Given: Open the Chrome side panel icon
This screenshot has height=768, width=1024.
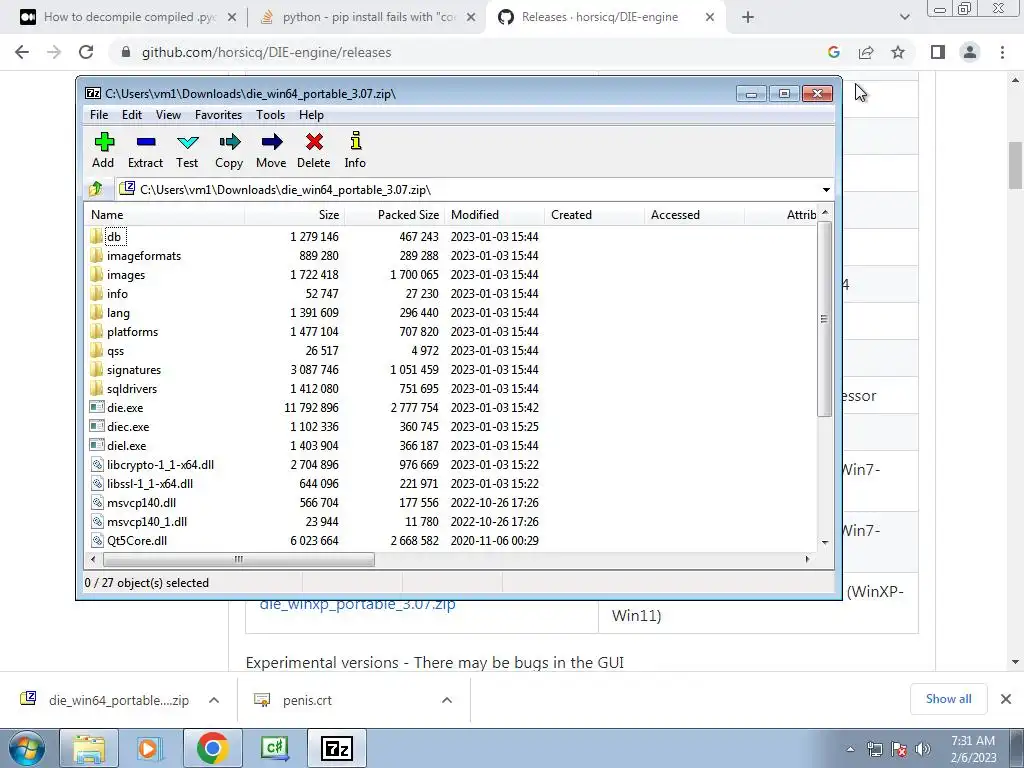Looking at the screenshot, I should pos(938,52).
